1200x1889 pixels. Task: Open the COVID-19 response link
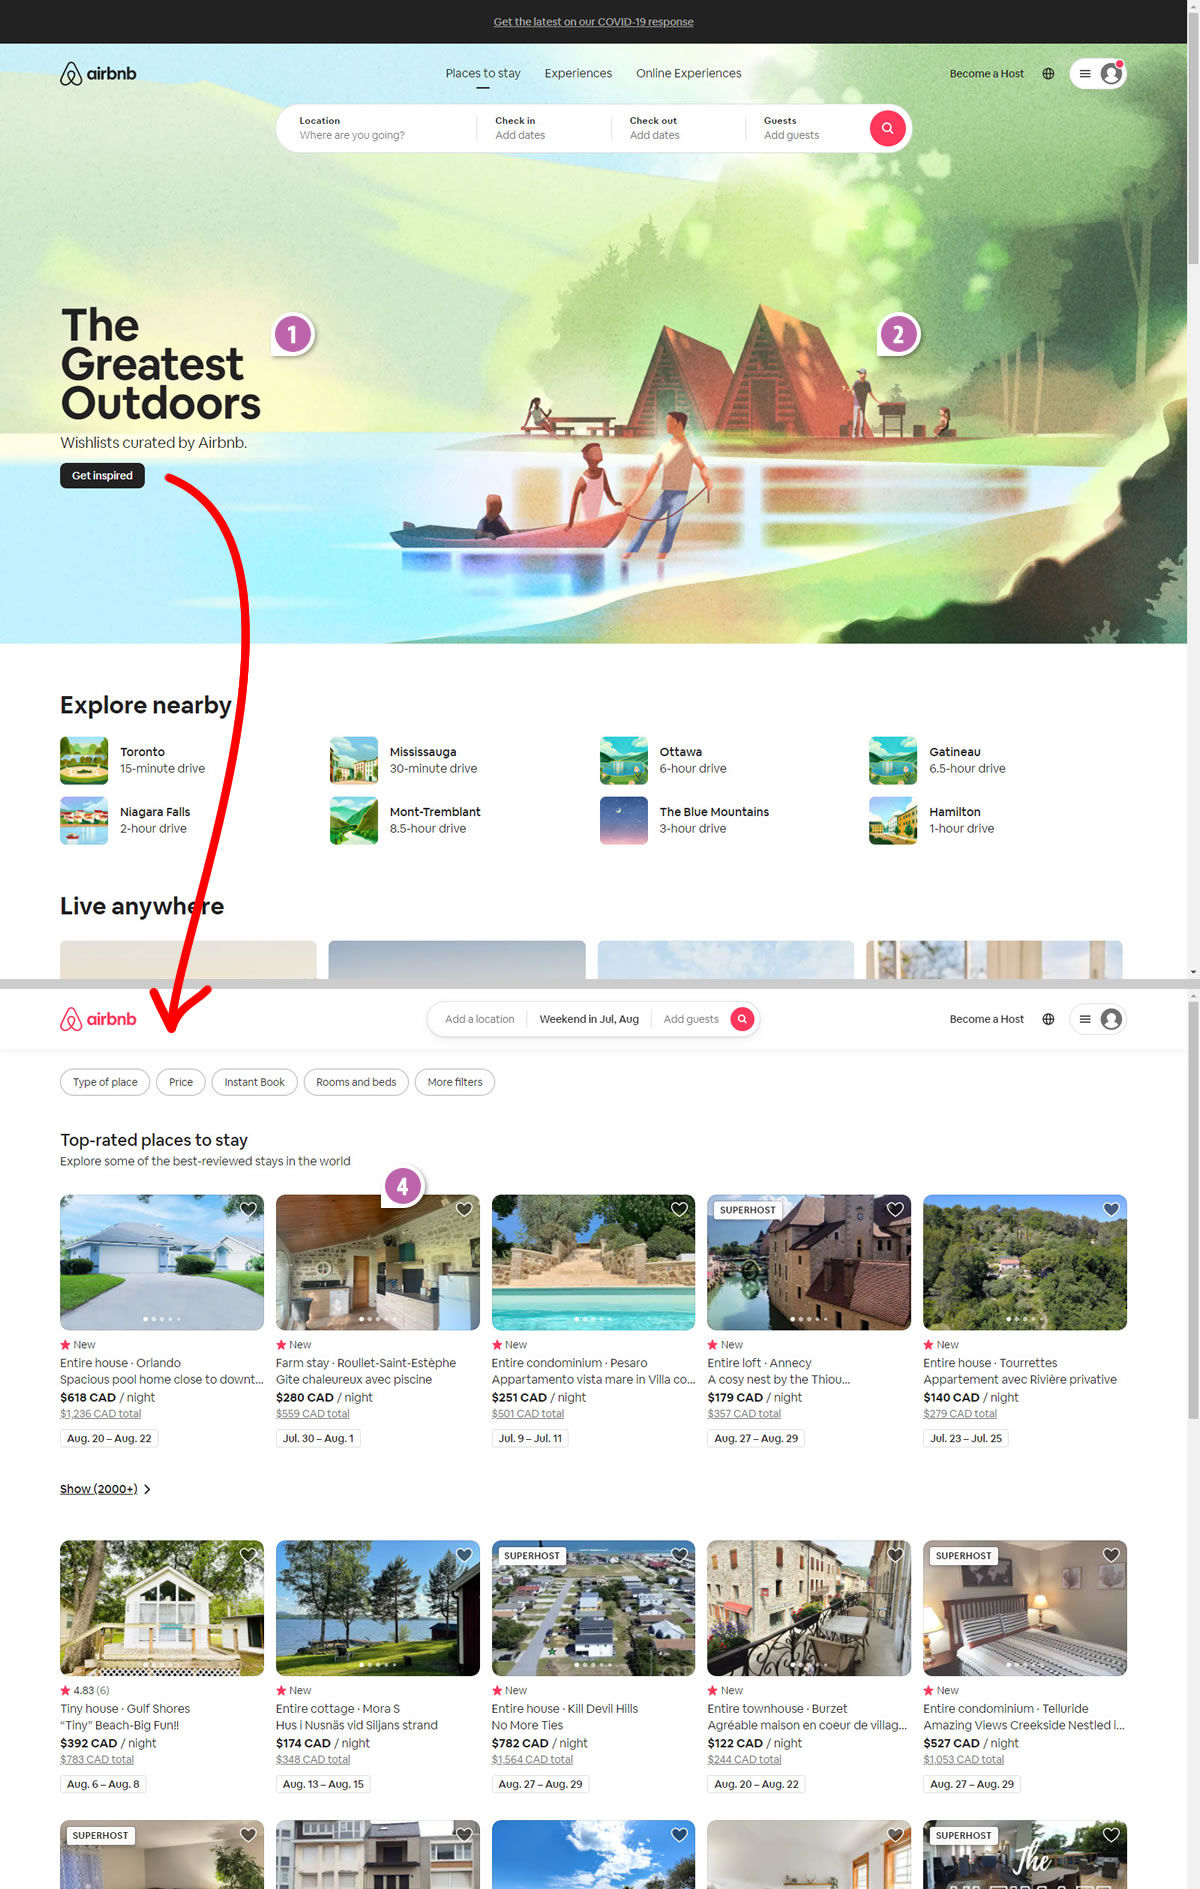tap(593, 22)
